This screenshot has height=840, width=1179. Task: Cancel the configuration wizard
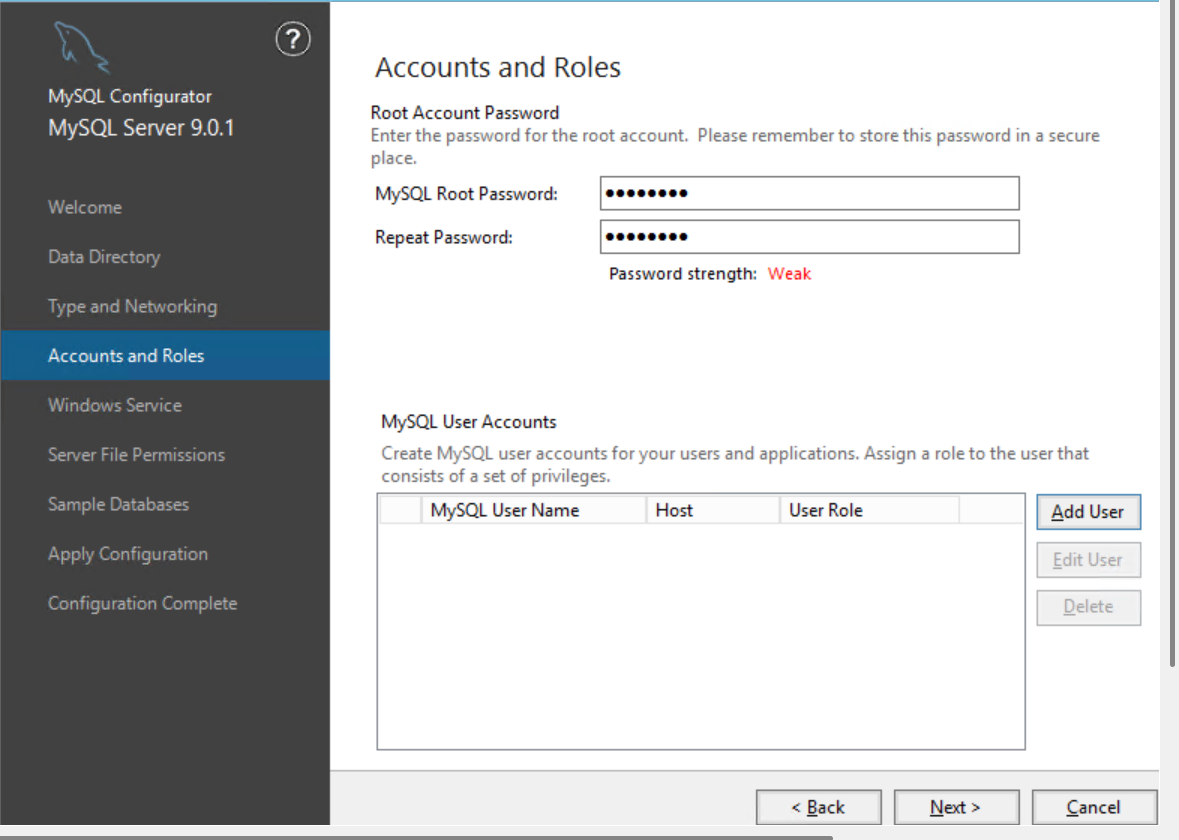pos(1094,807)
